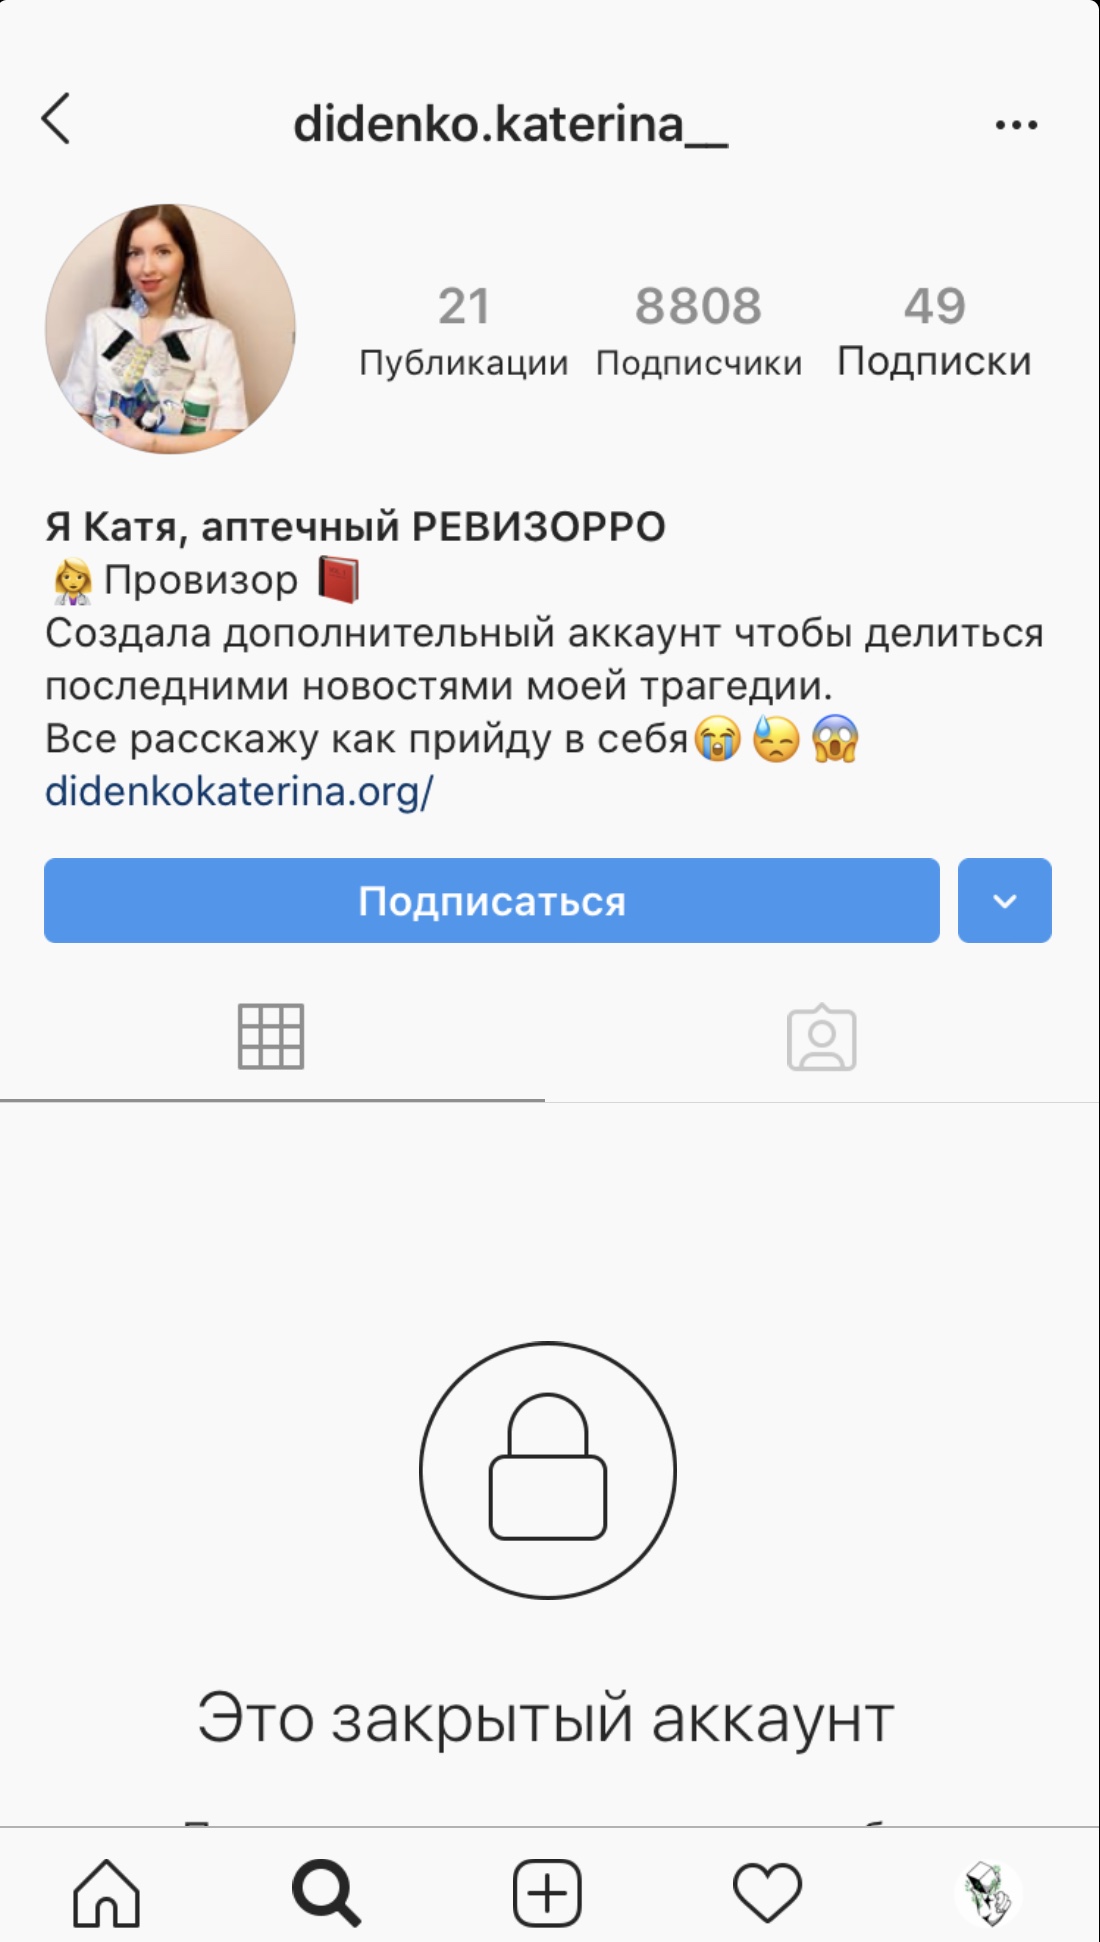The height and width of the screenshot is (1942, 1100).
Task: Open the didenkokaterina.org link
Action: click(239, 792)
